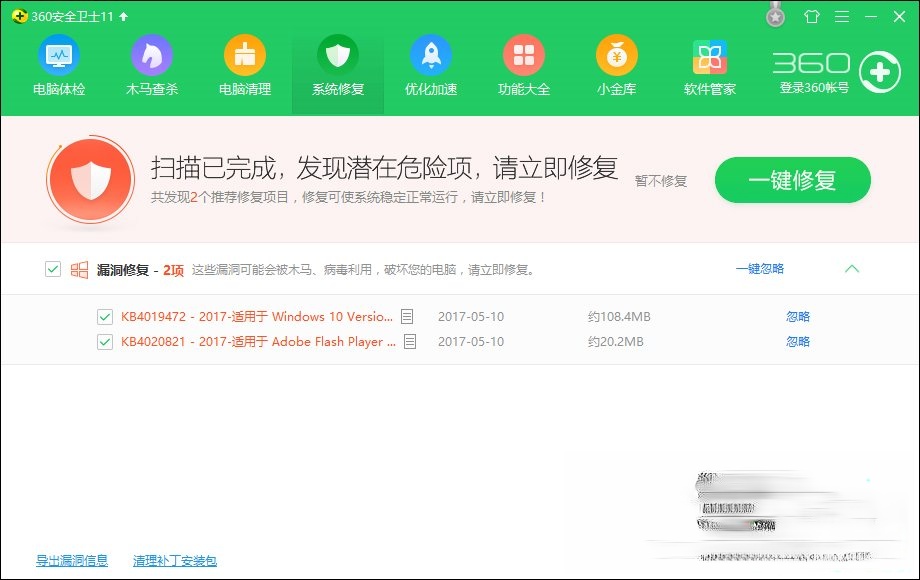The width and height of the screenshot is (920, 580).
Task: Open 电脑清理 cleanup tool
Action: [245, 65]
